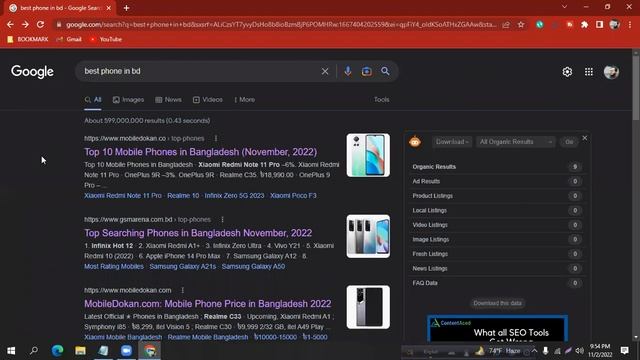The height and width of the screenshot is (360, 640).
Task: Search by image camera icon
Action: (x=367, y=71)
